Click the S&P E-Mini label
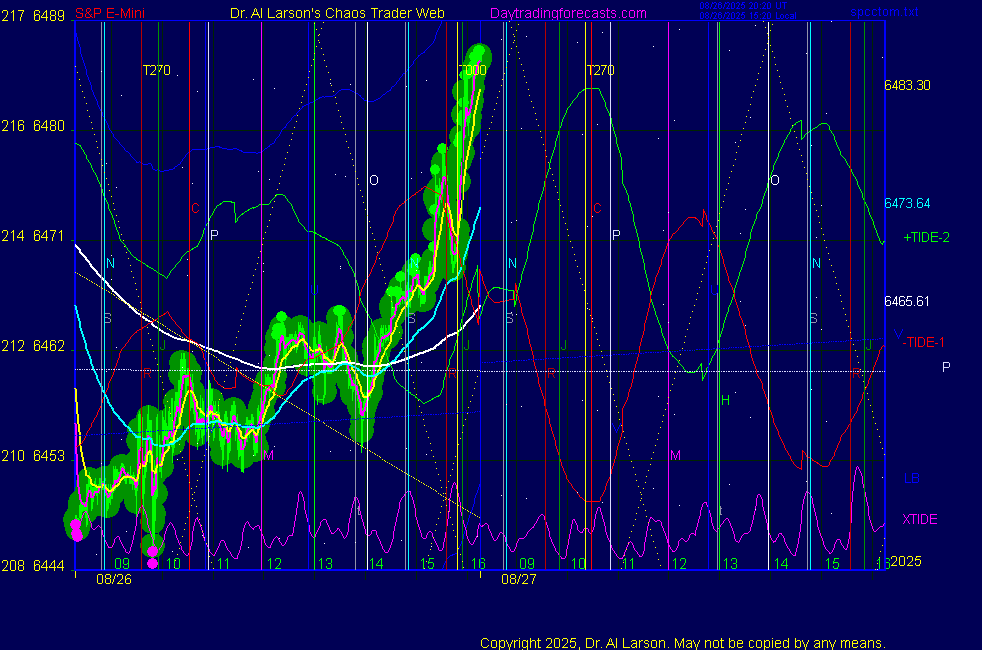The image size is (982, 650). tap(107, 14)
